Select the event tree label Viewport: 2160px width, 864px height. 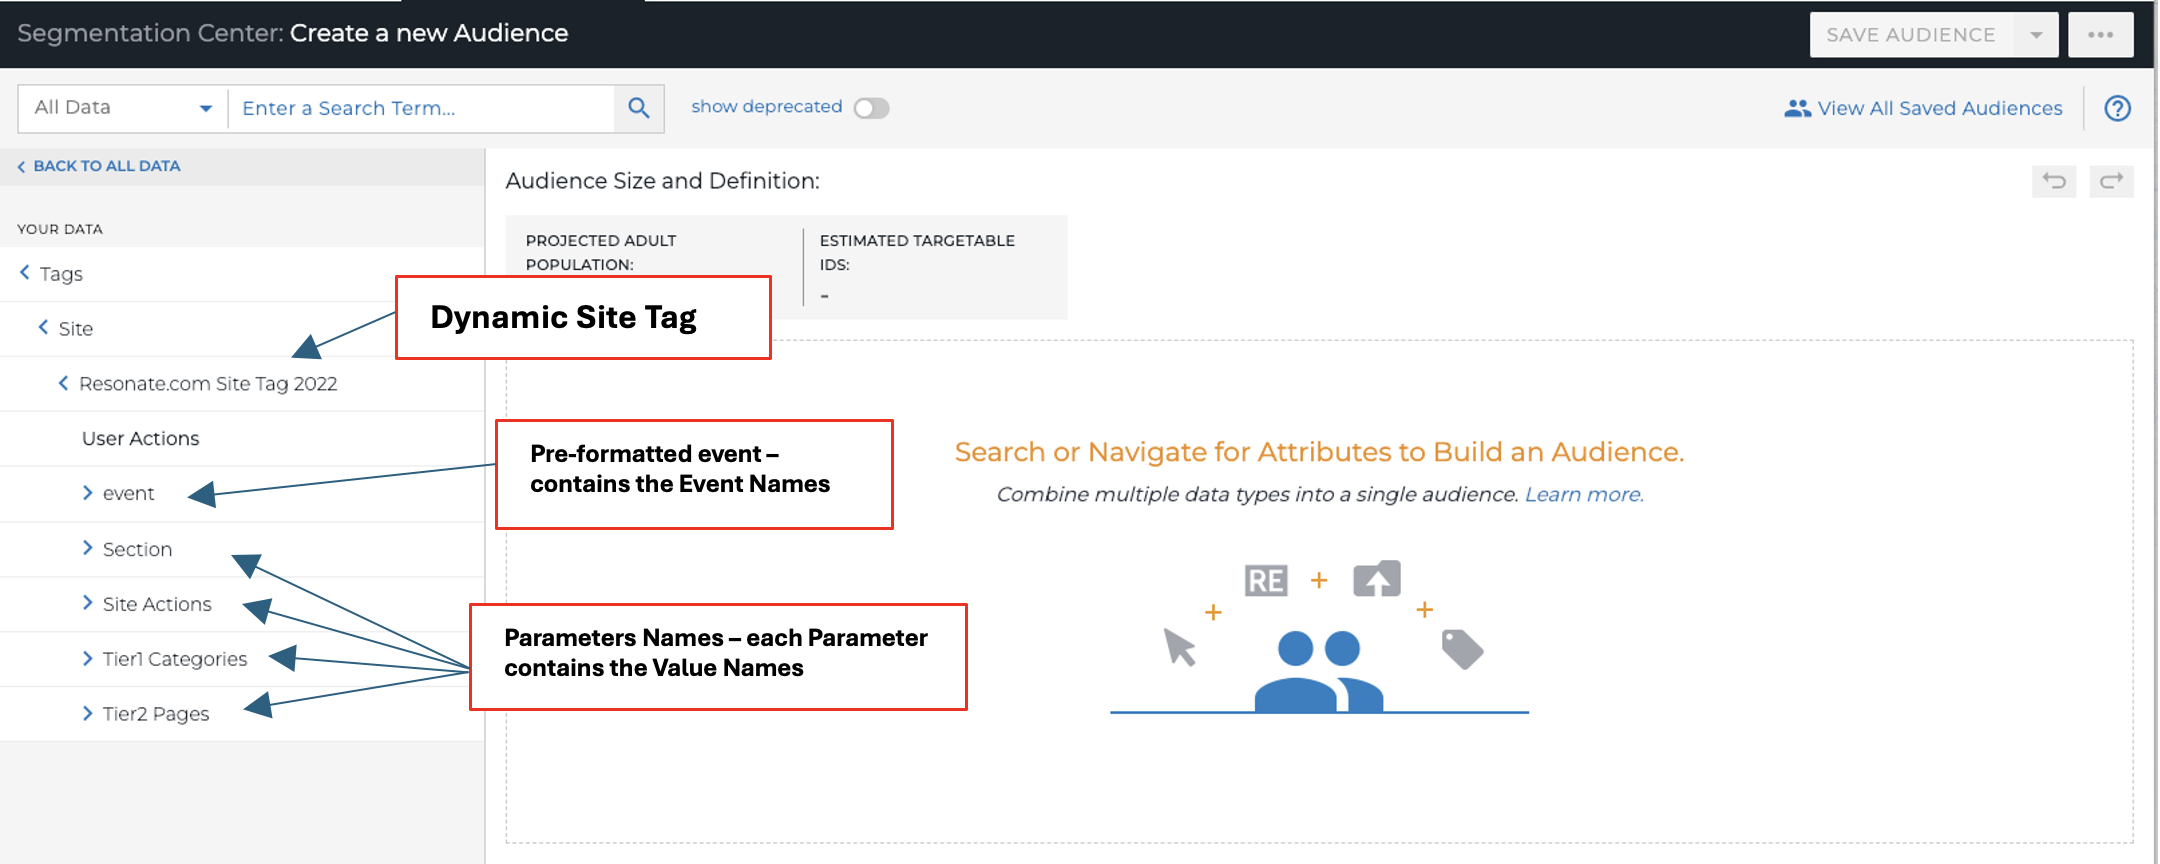pos(128,493)
